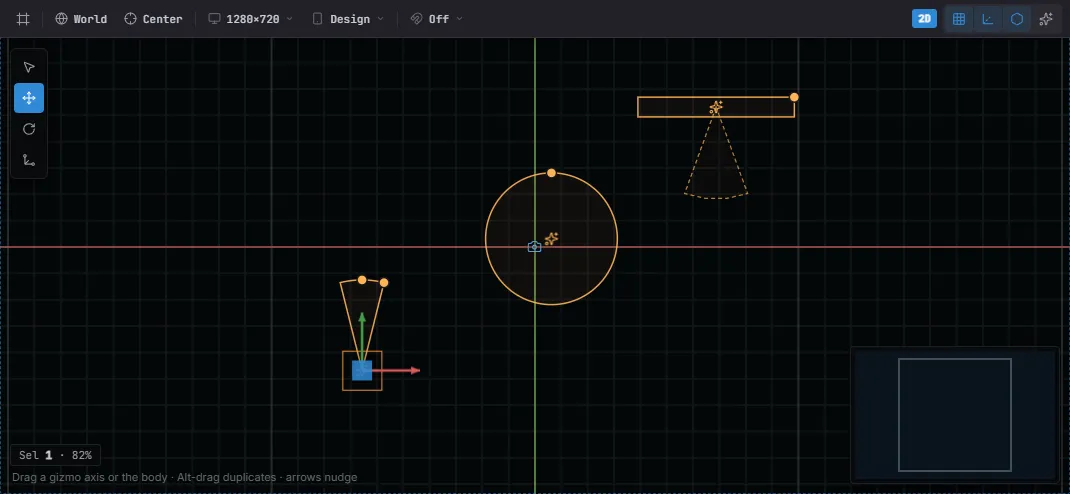
Task: Click the rectangle emitter's corner handle
Action: click(794, 97)
